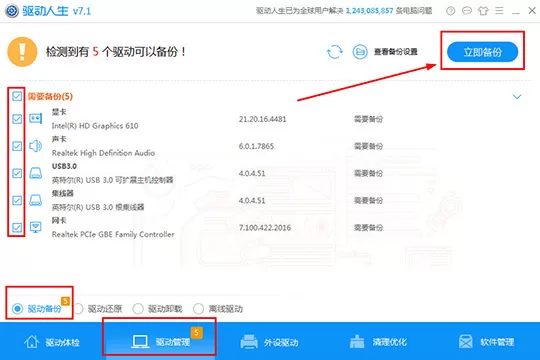
Task: Switch to the 外设驱动 tab
Action: pos(269,342)
